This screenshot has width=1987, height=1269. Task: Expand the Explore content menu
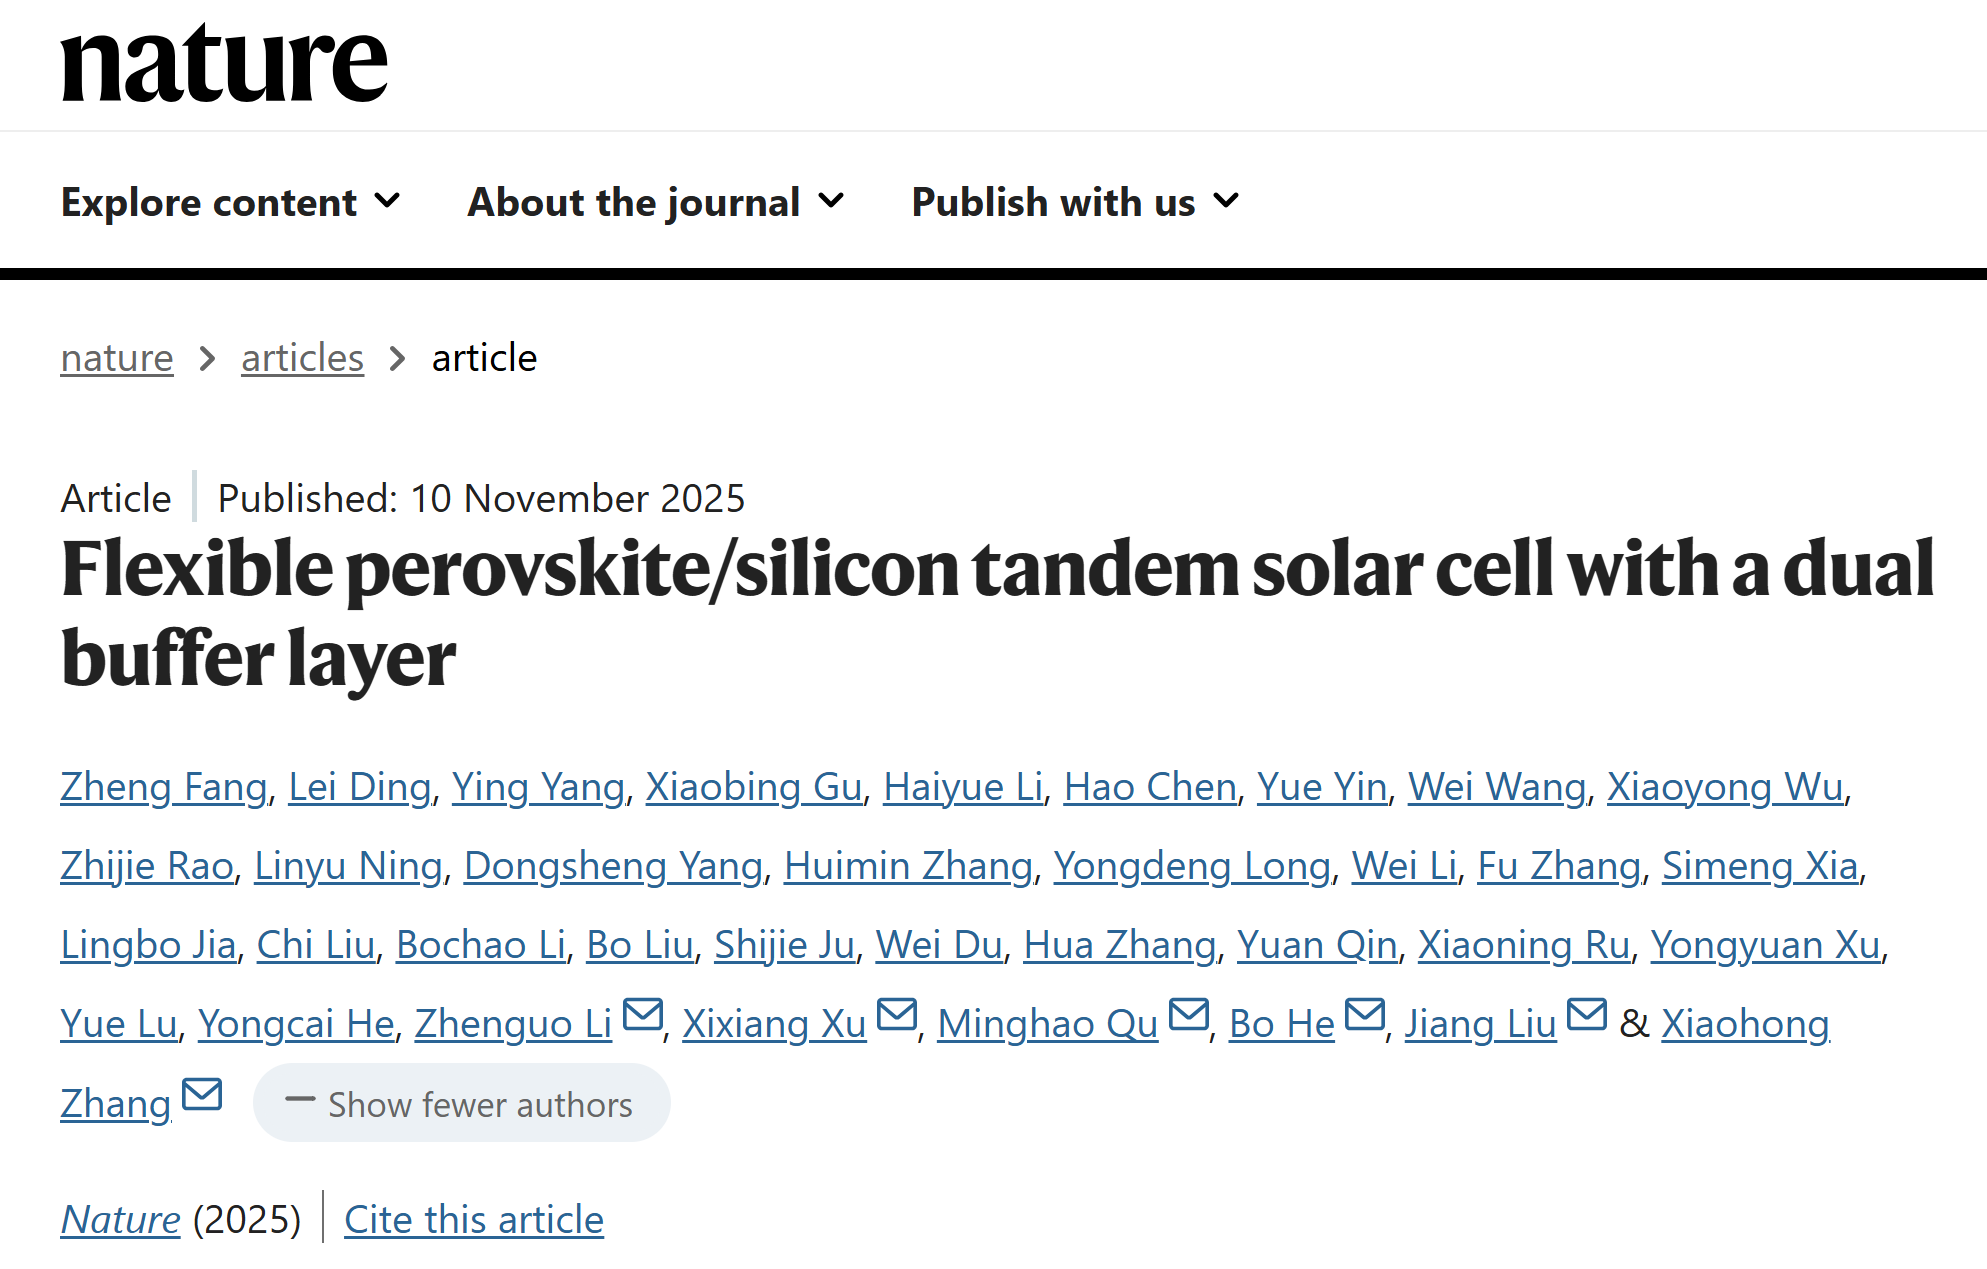pyautogui.click(x=231, y=202)
